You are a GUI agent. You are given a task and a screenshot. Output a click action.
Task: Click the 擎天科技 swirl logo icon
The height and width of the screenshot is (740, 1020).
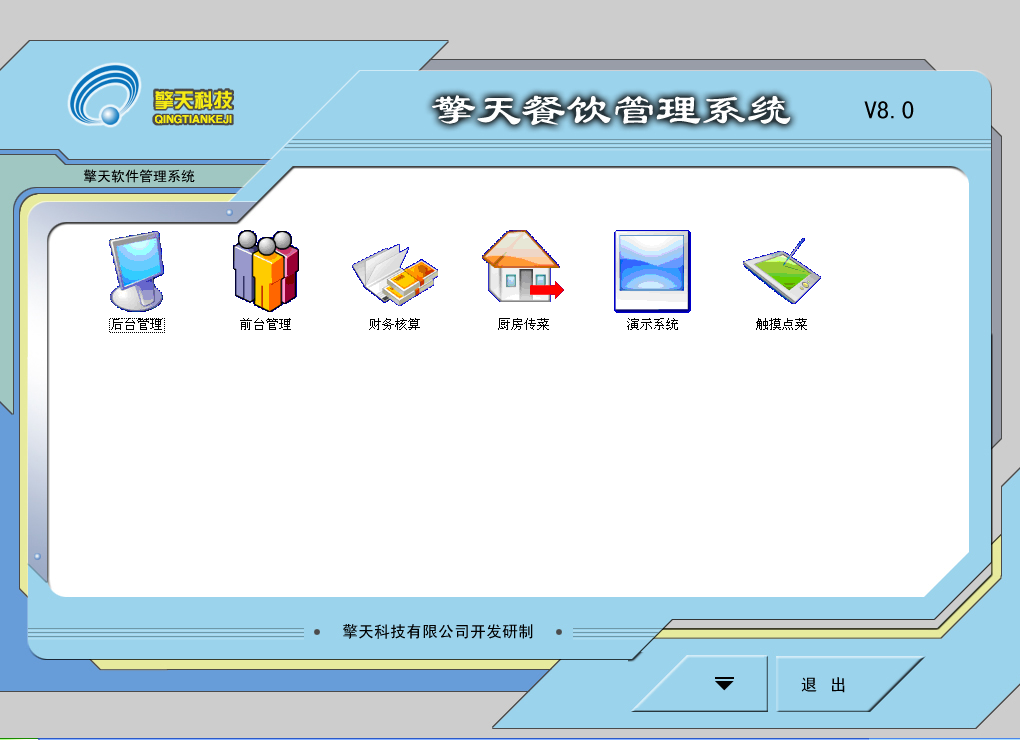[x=105, y=95]
